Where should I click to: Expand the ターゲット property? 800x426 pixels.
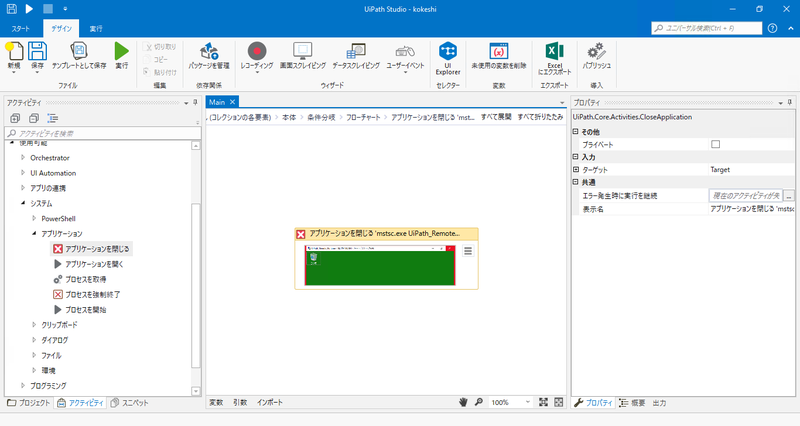point(576,169)
